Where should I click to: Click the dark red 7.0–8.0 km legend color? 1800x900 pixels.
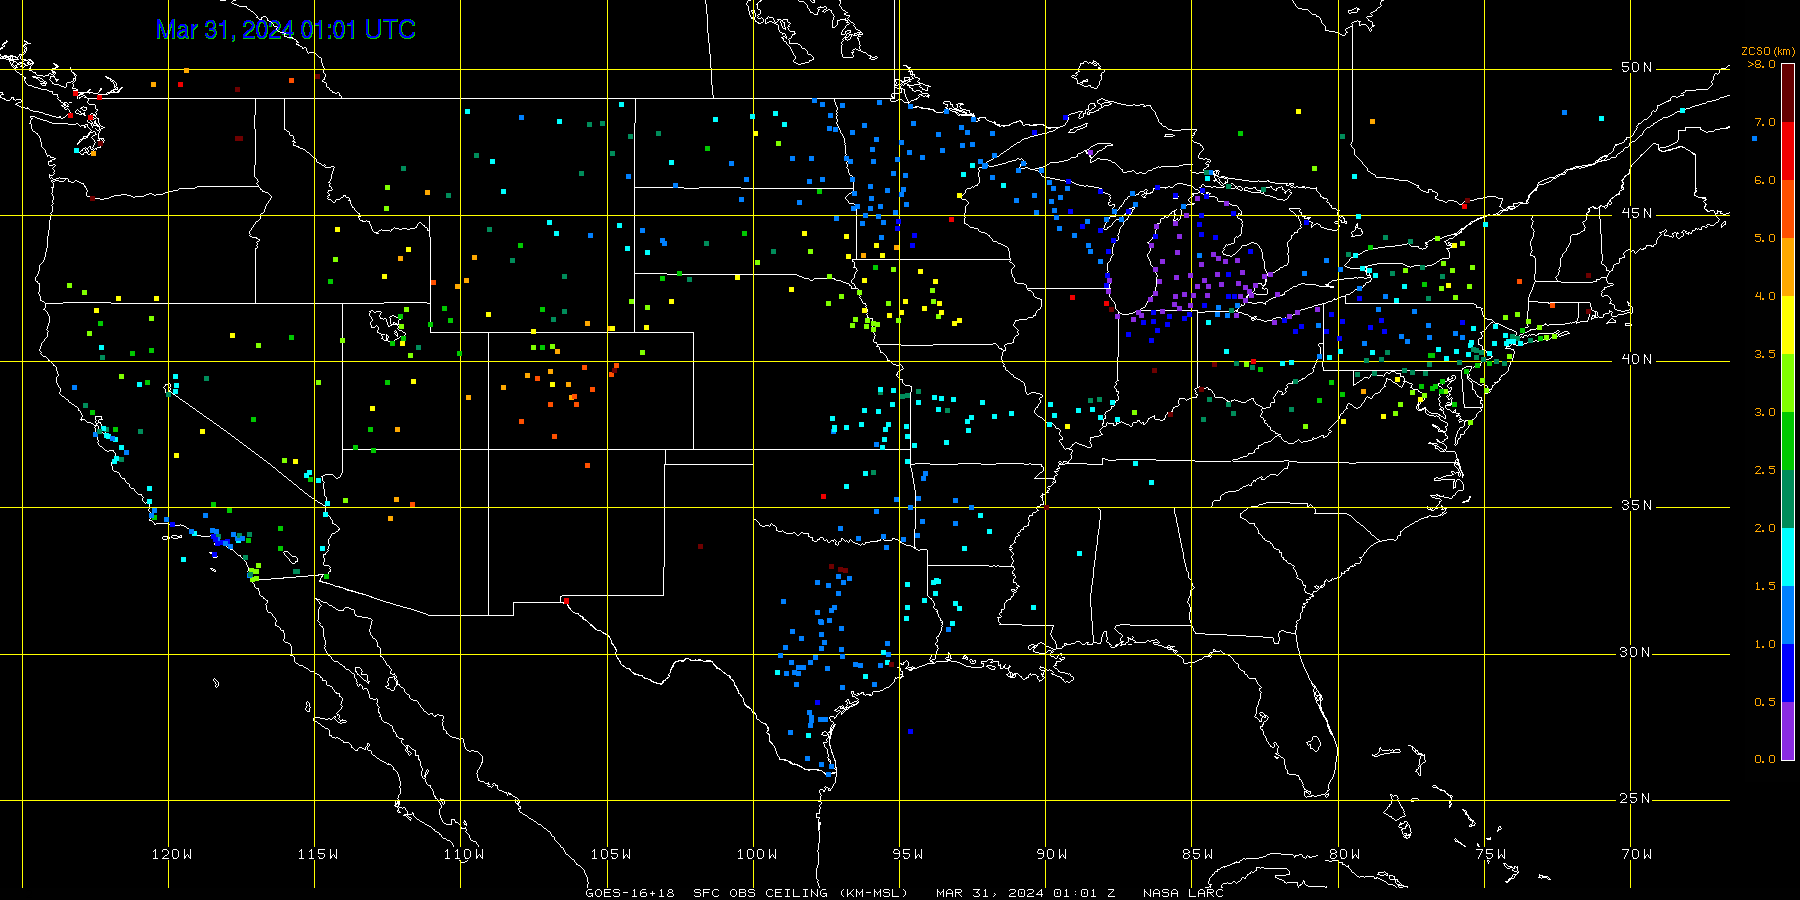point(1788,93)
